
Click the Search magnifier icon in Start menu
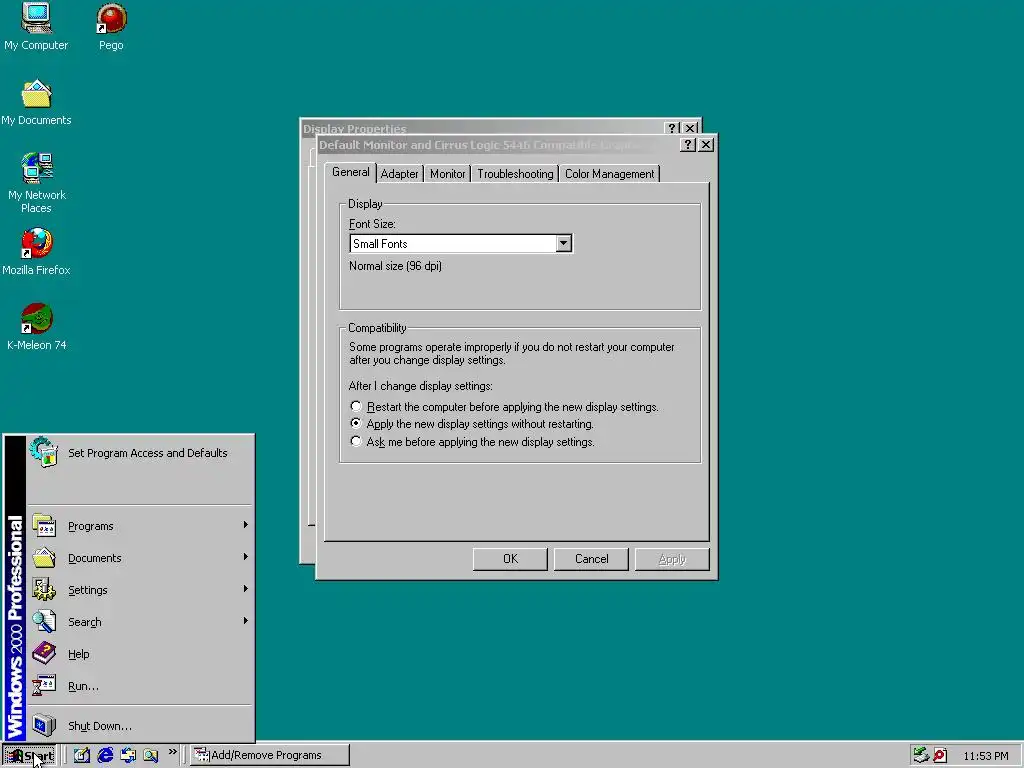(44, 622)
